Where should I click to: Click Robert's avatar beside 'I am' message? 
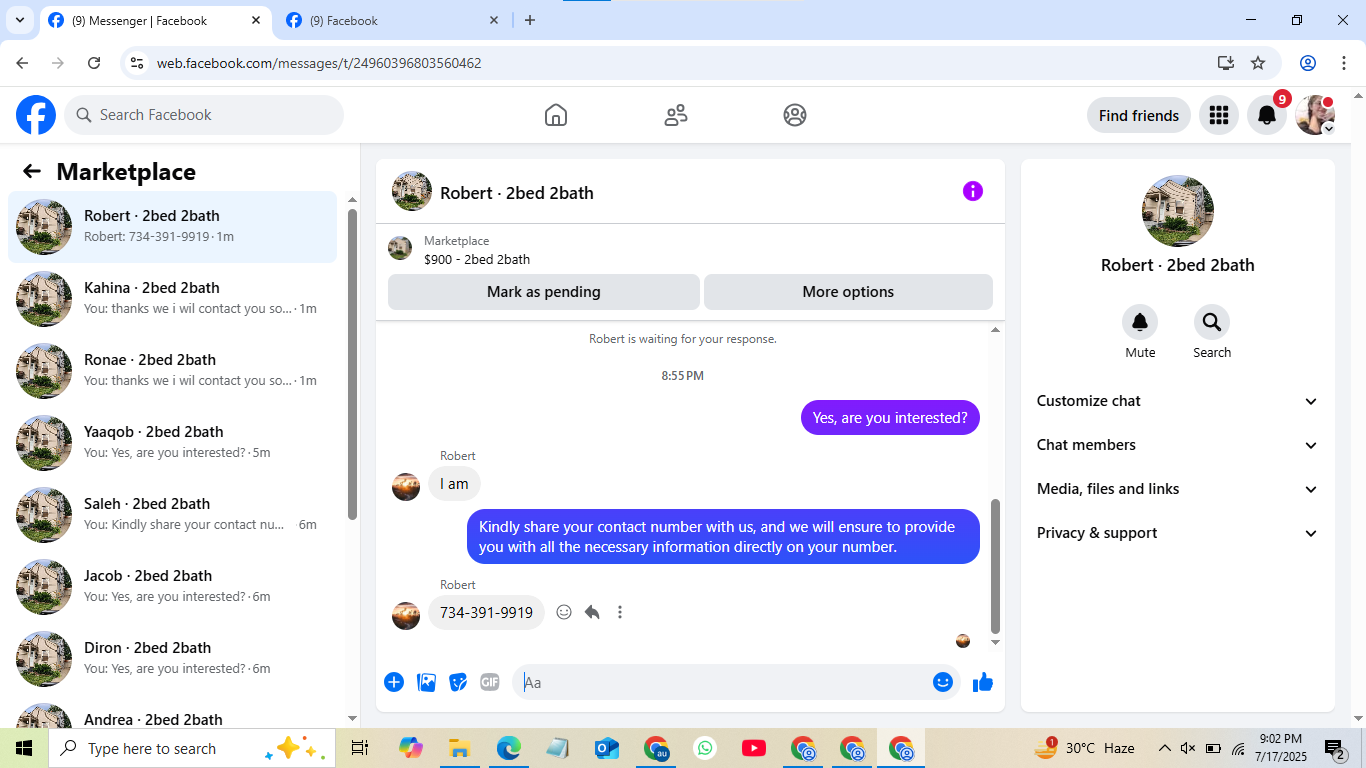click(406, 486)
